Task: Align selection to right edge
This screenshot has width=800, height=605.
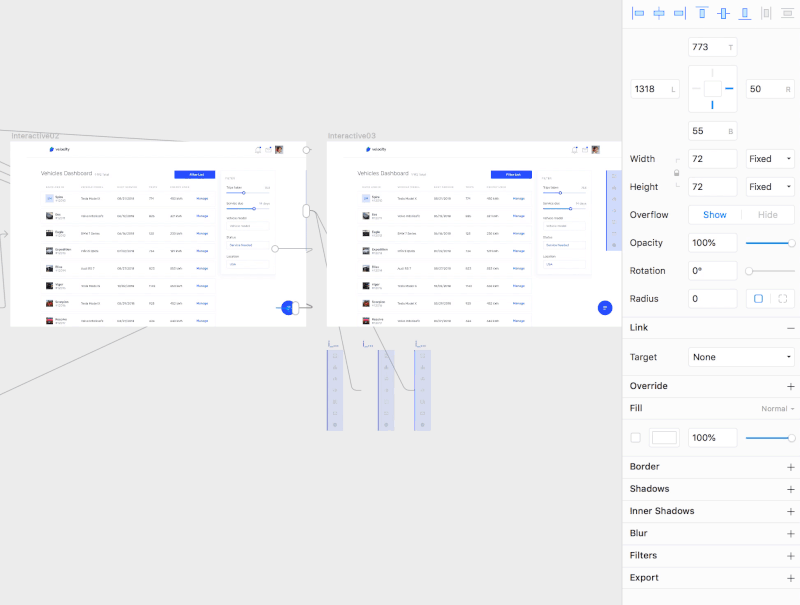Action: [x=680, y=13]
